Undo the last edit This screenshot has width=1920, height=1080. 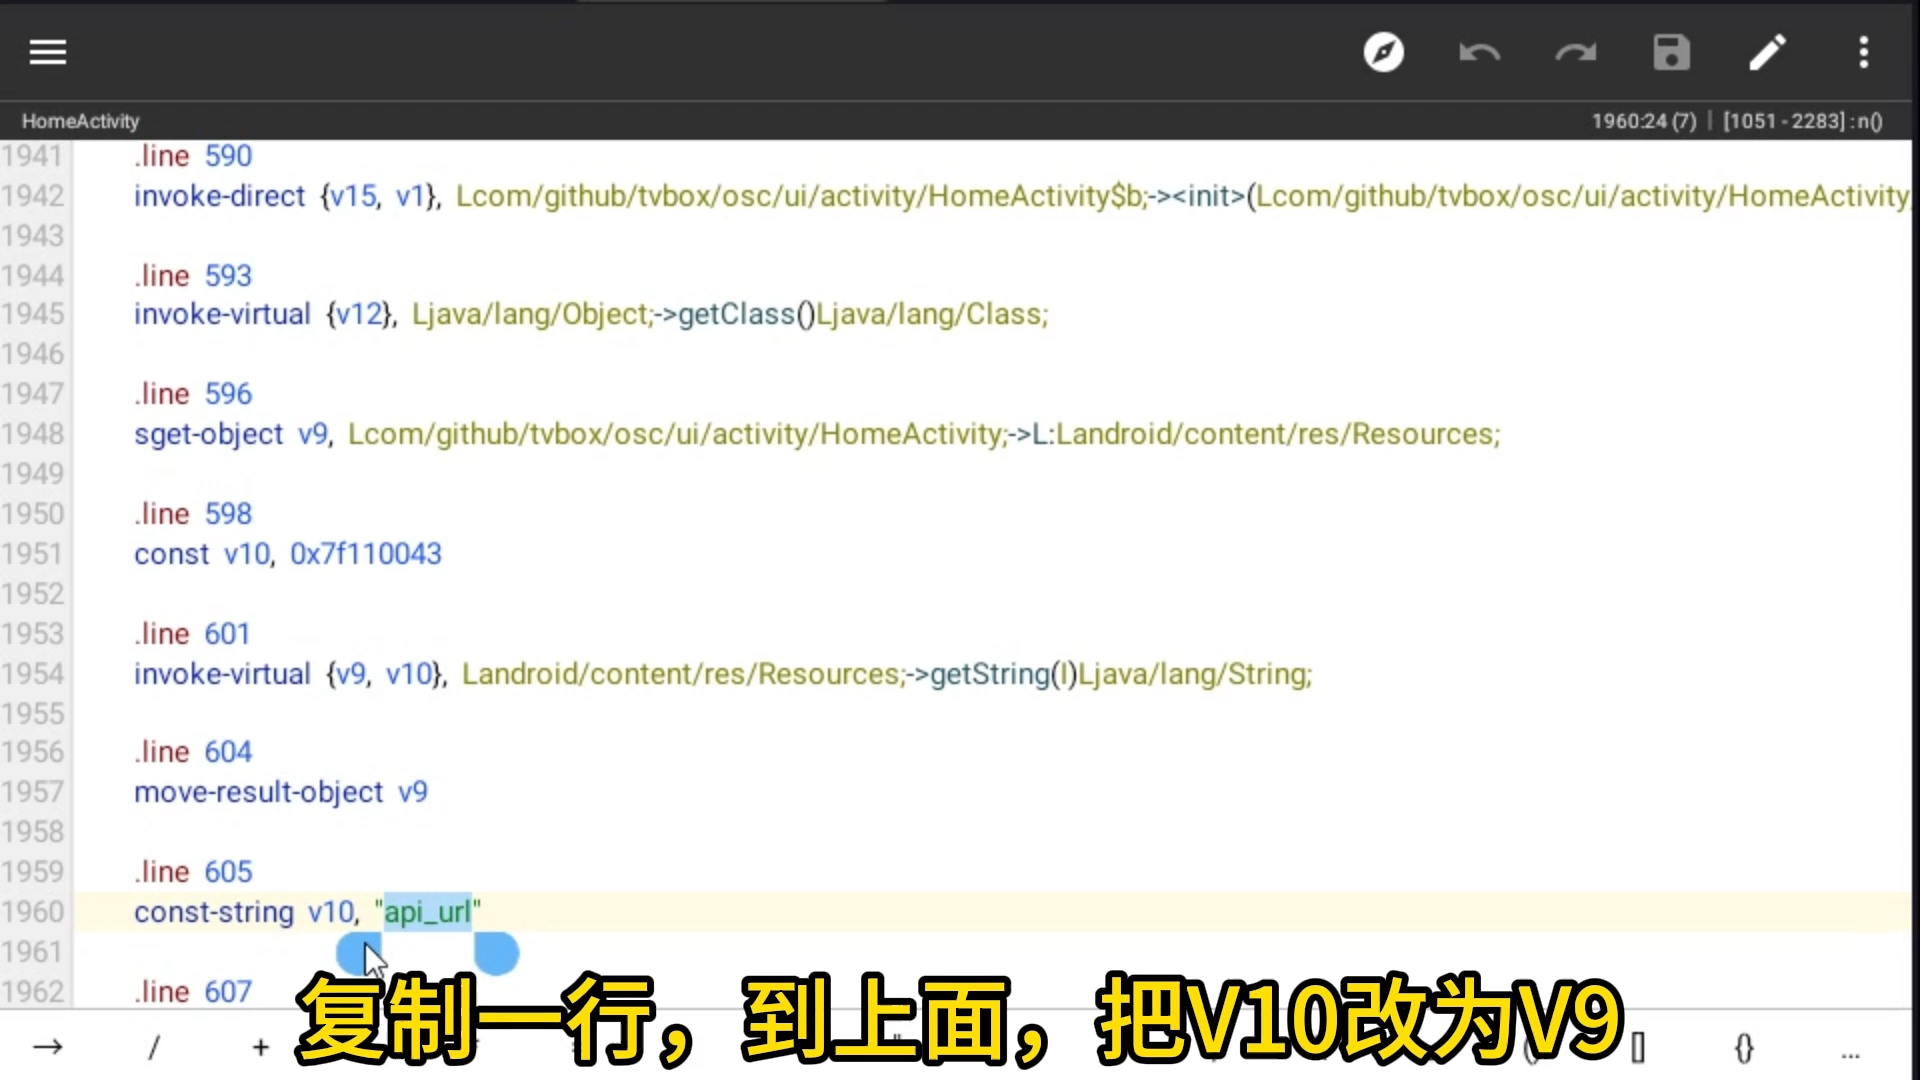point(1479,52)
